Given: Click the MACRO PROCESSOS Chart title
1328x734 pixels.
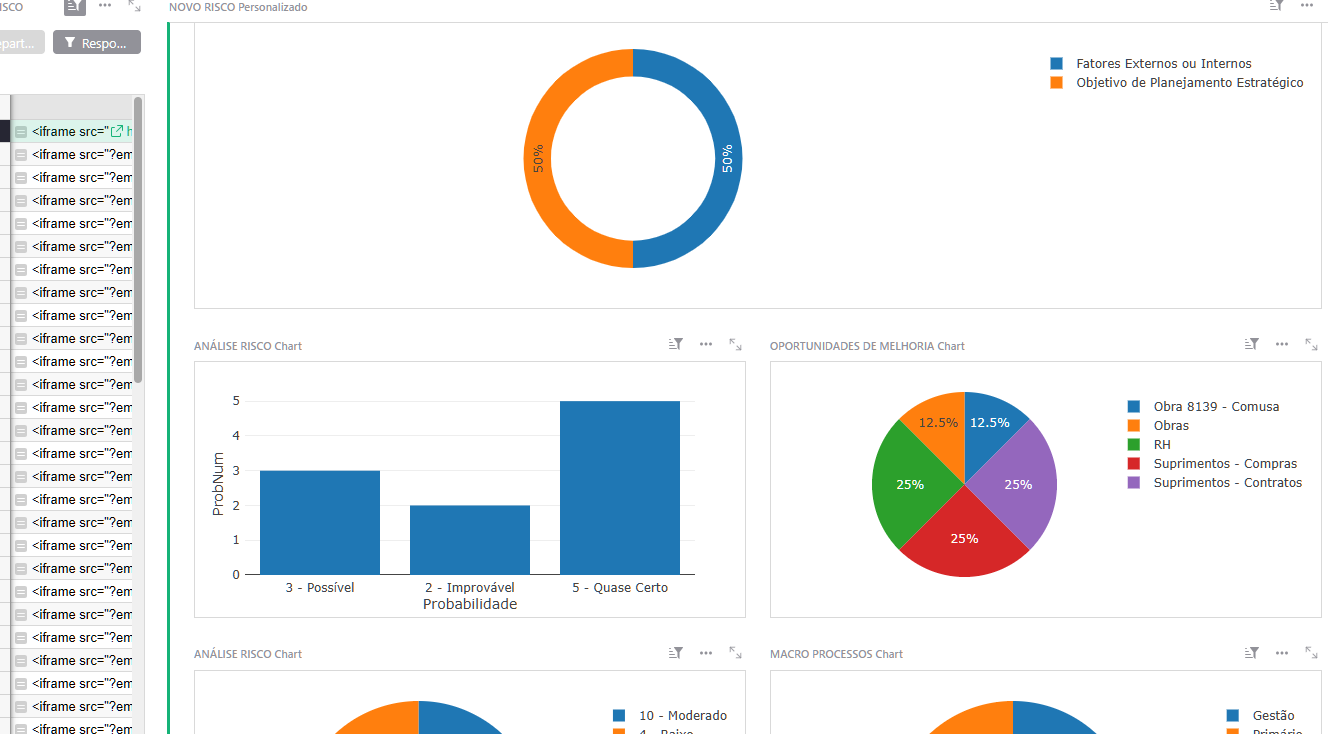Looking at the screenshot, I should click(835, 653).
